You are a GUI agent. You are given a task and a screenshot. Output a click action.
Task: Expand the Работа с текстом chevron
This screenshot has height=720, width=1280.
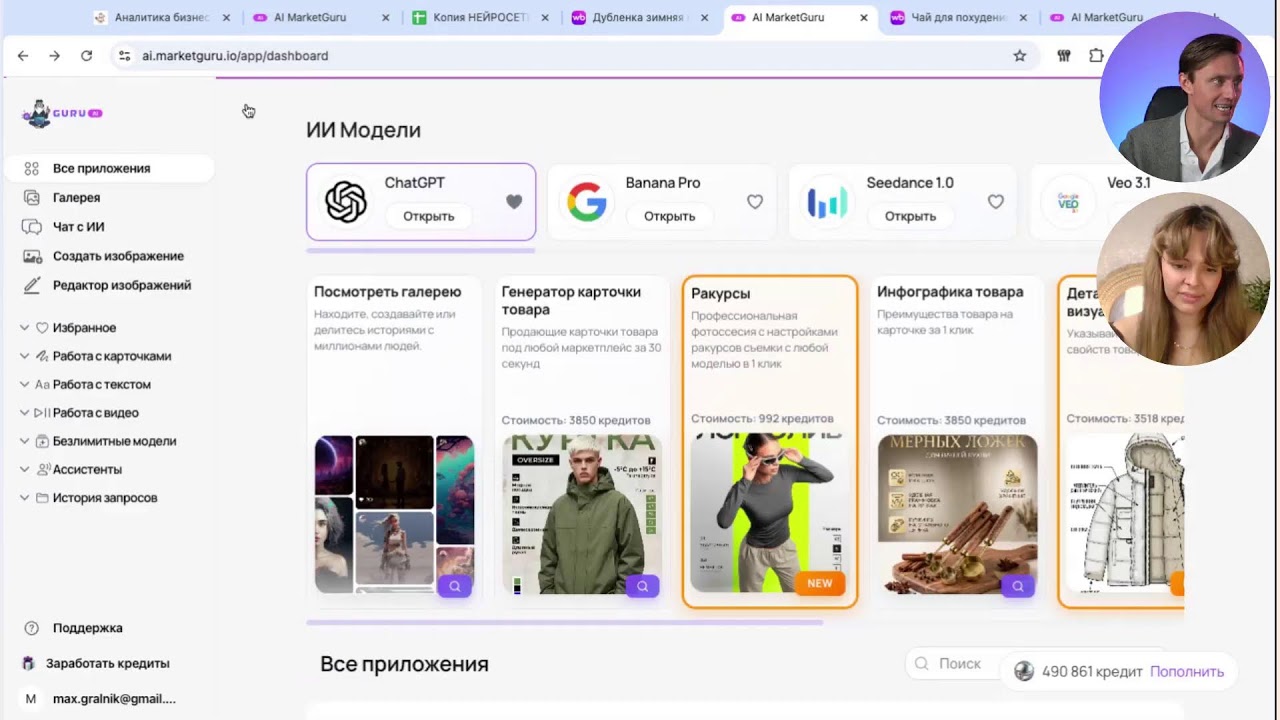(x=25, y=384)
